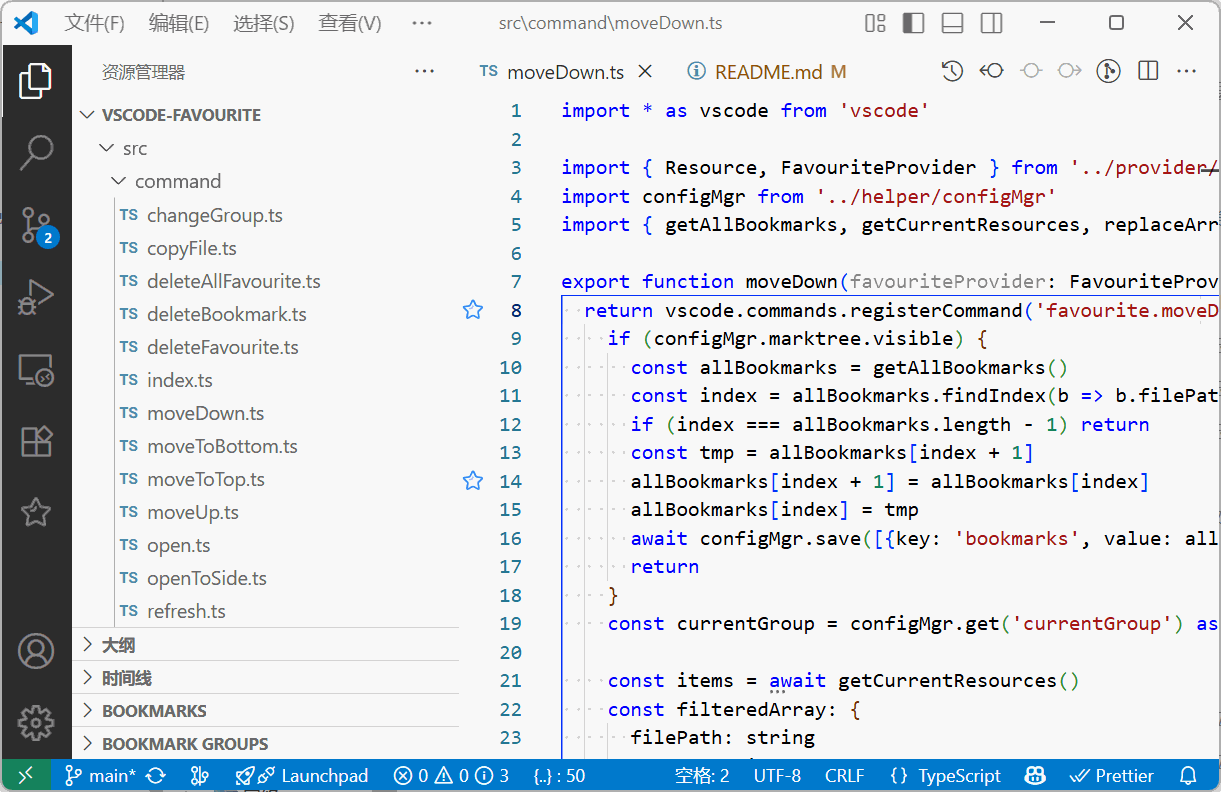Image resolution: width=1221 pixels, height=792 pixels.
Task: Open the 文件(F) menu
Action: coord(94,23)
